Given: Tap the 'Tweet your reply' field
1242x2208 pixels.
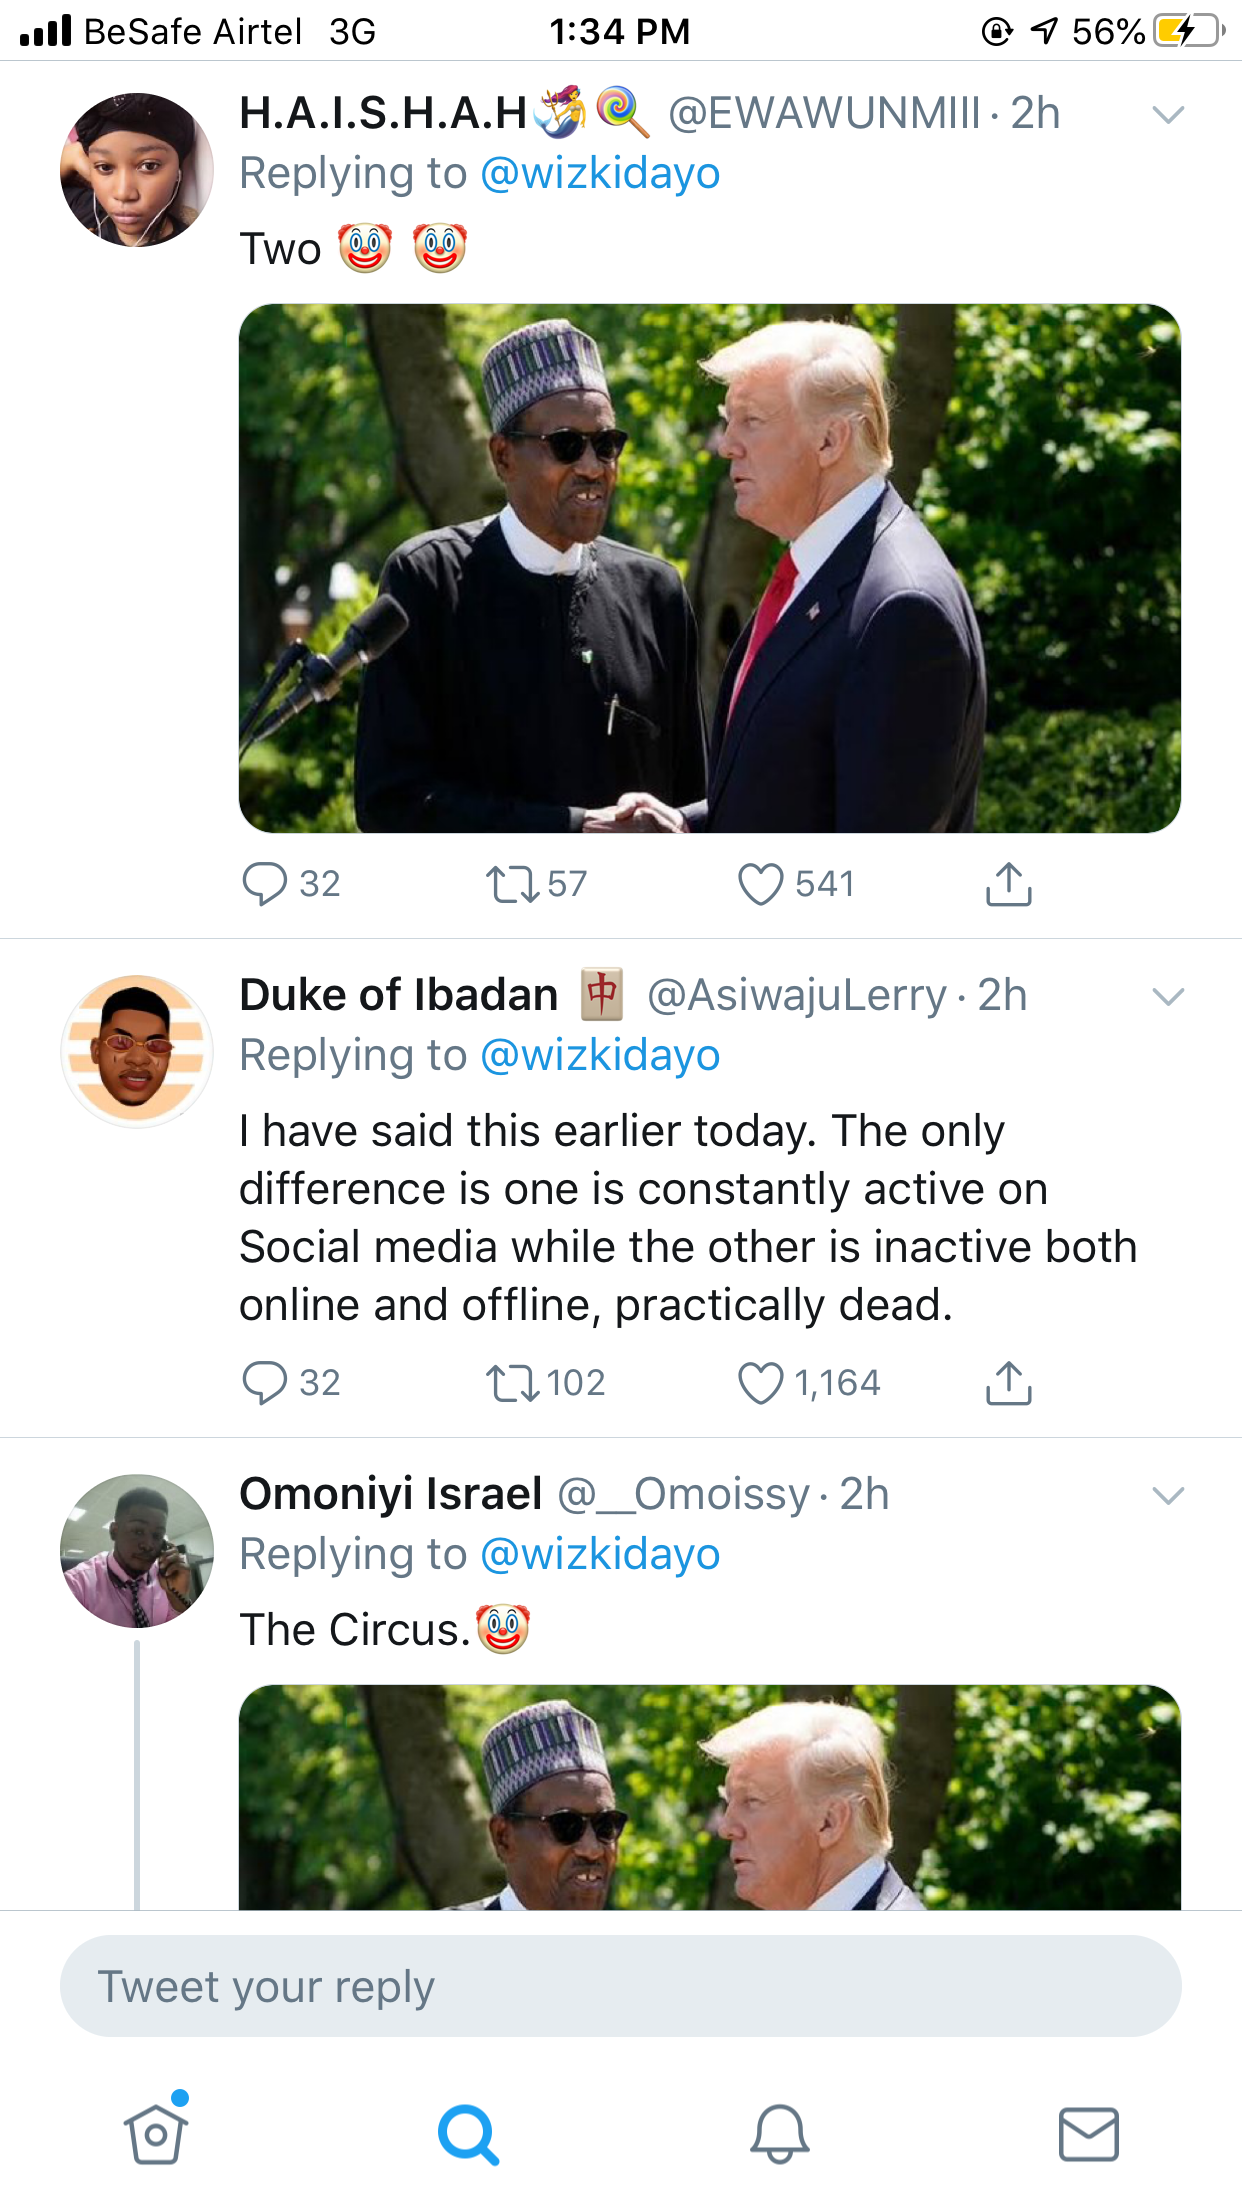Looking at the screenshot, I should [620, 1986].
